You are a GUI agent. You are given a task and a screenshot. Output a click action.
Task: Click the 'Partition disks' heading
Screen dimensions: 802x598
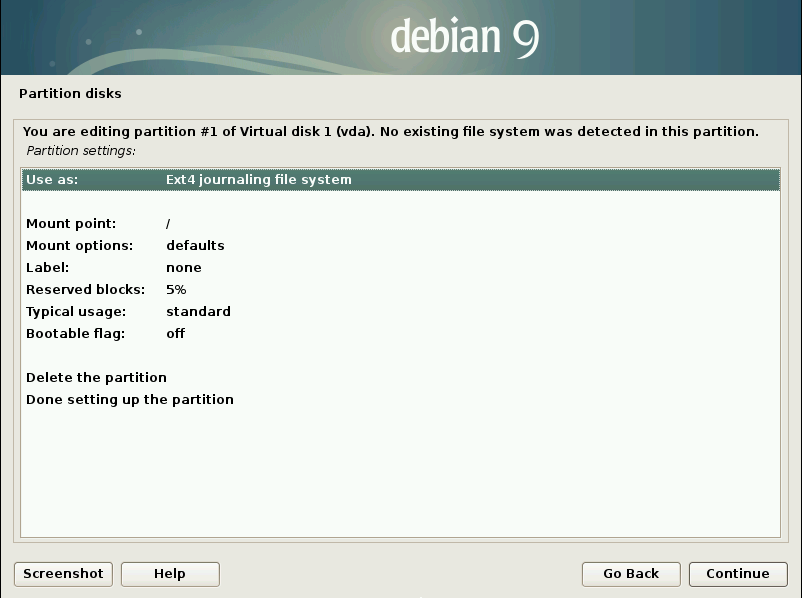click(x=70, y=94)
